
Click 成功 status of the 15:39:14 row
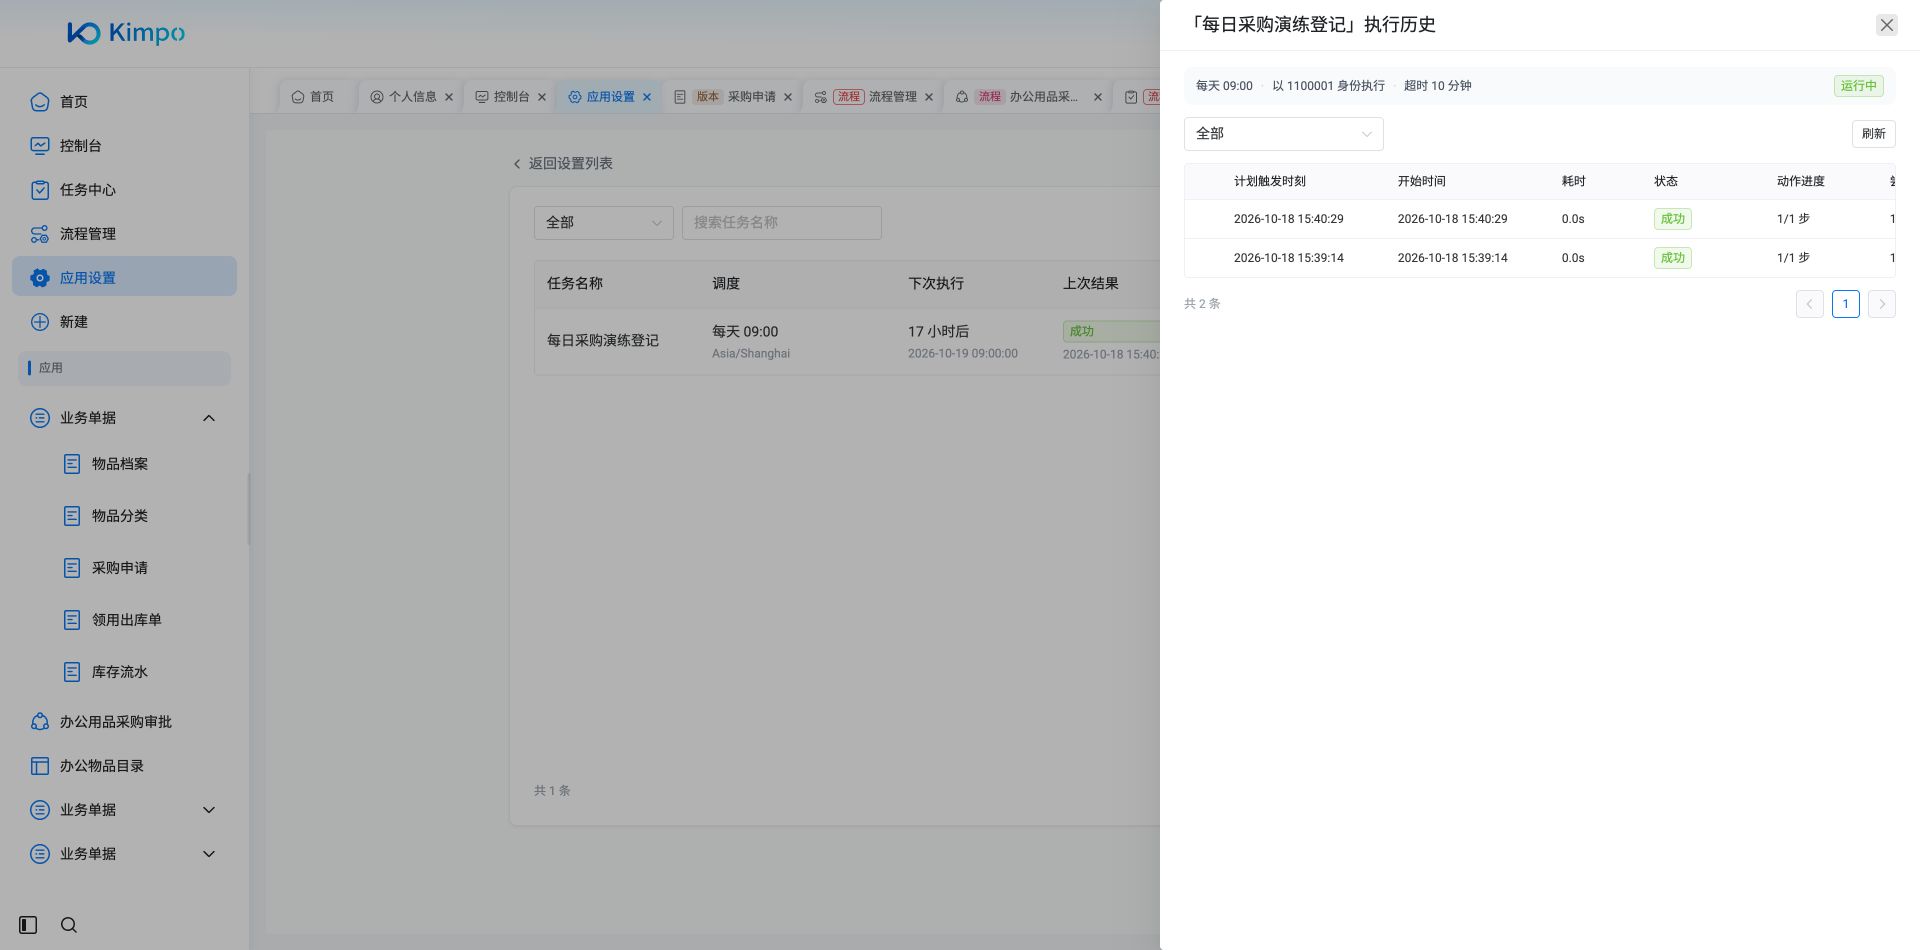coord(1672,258)
